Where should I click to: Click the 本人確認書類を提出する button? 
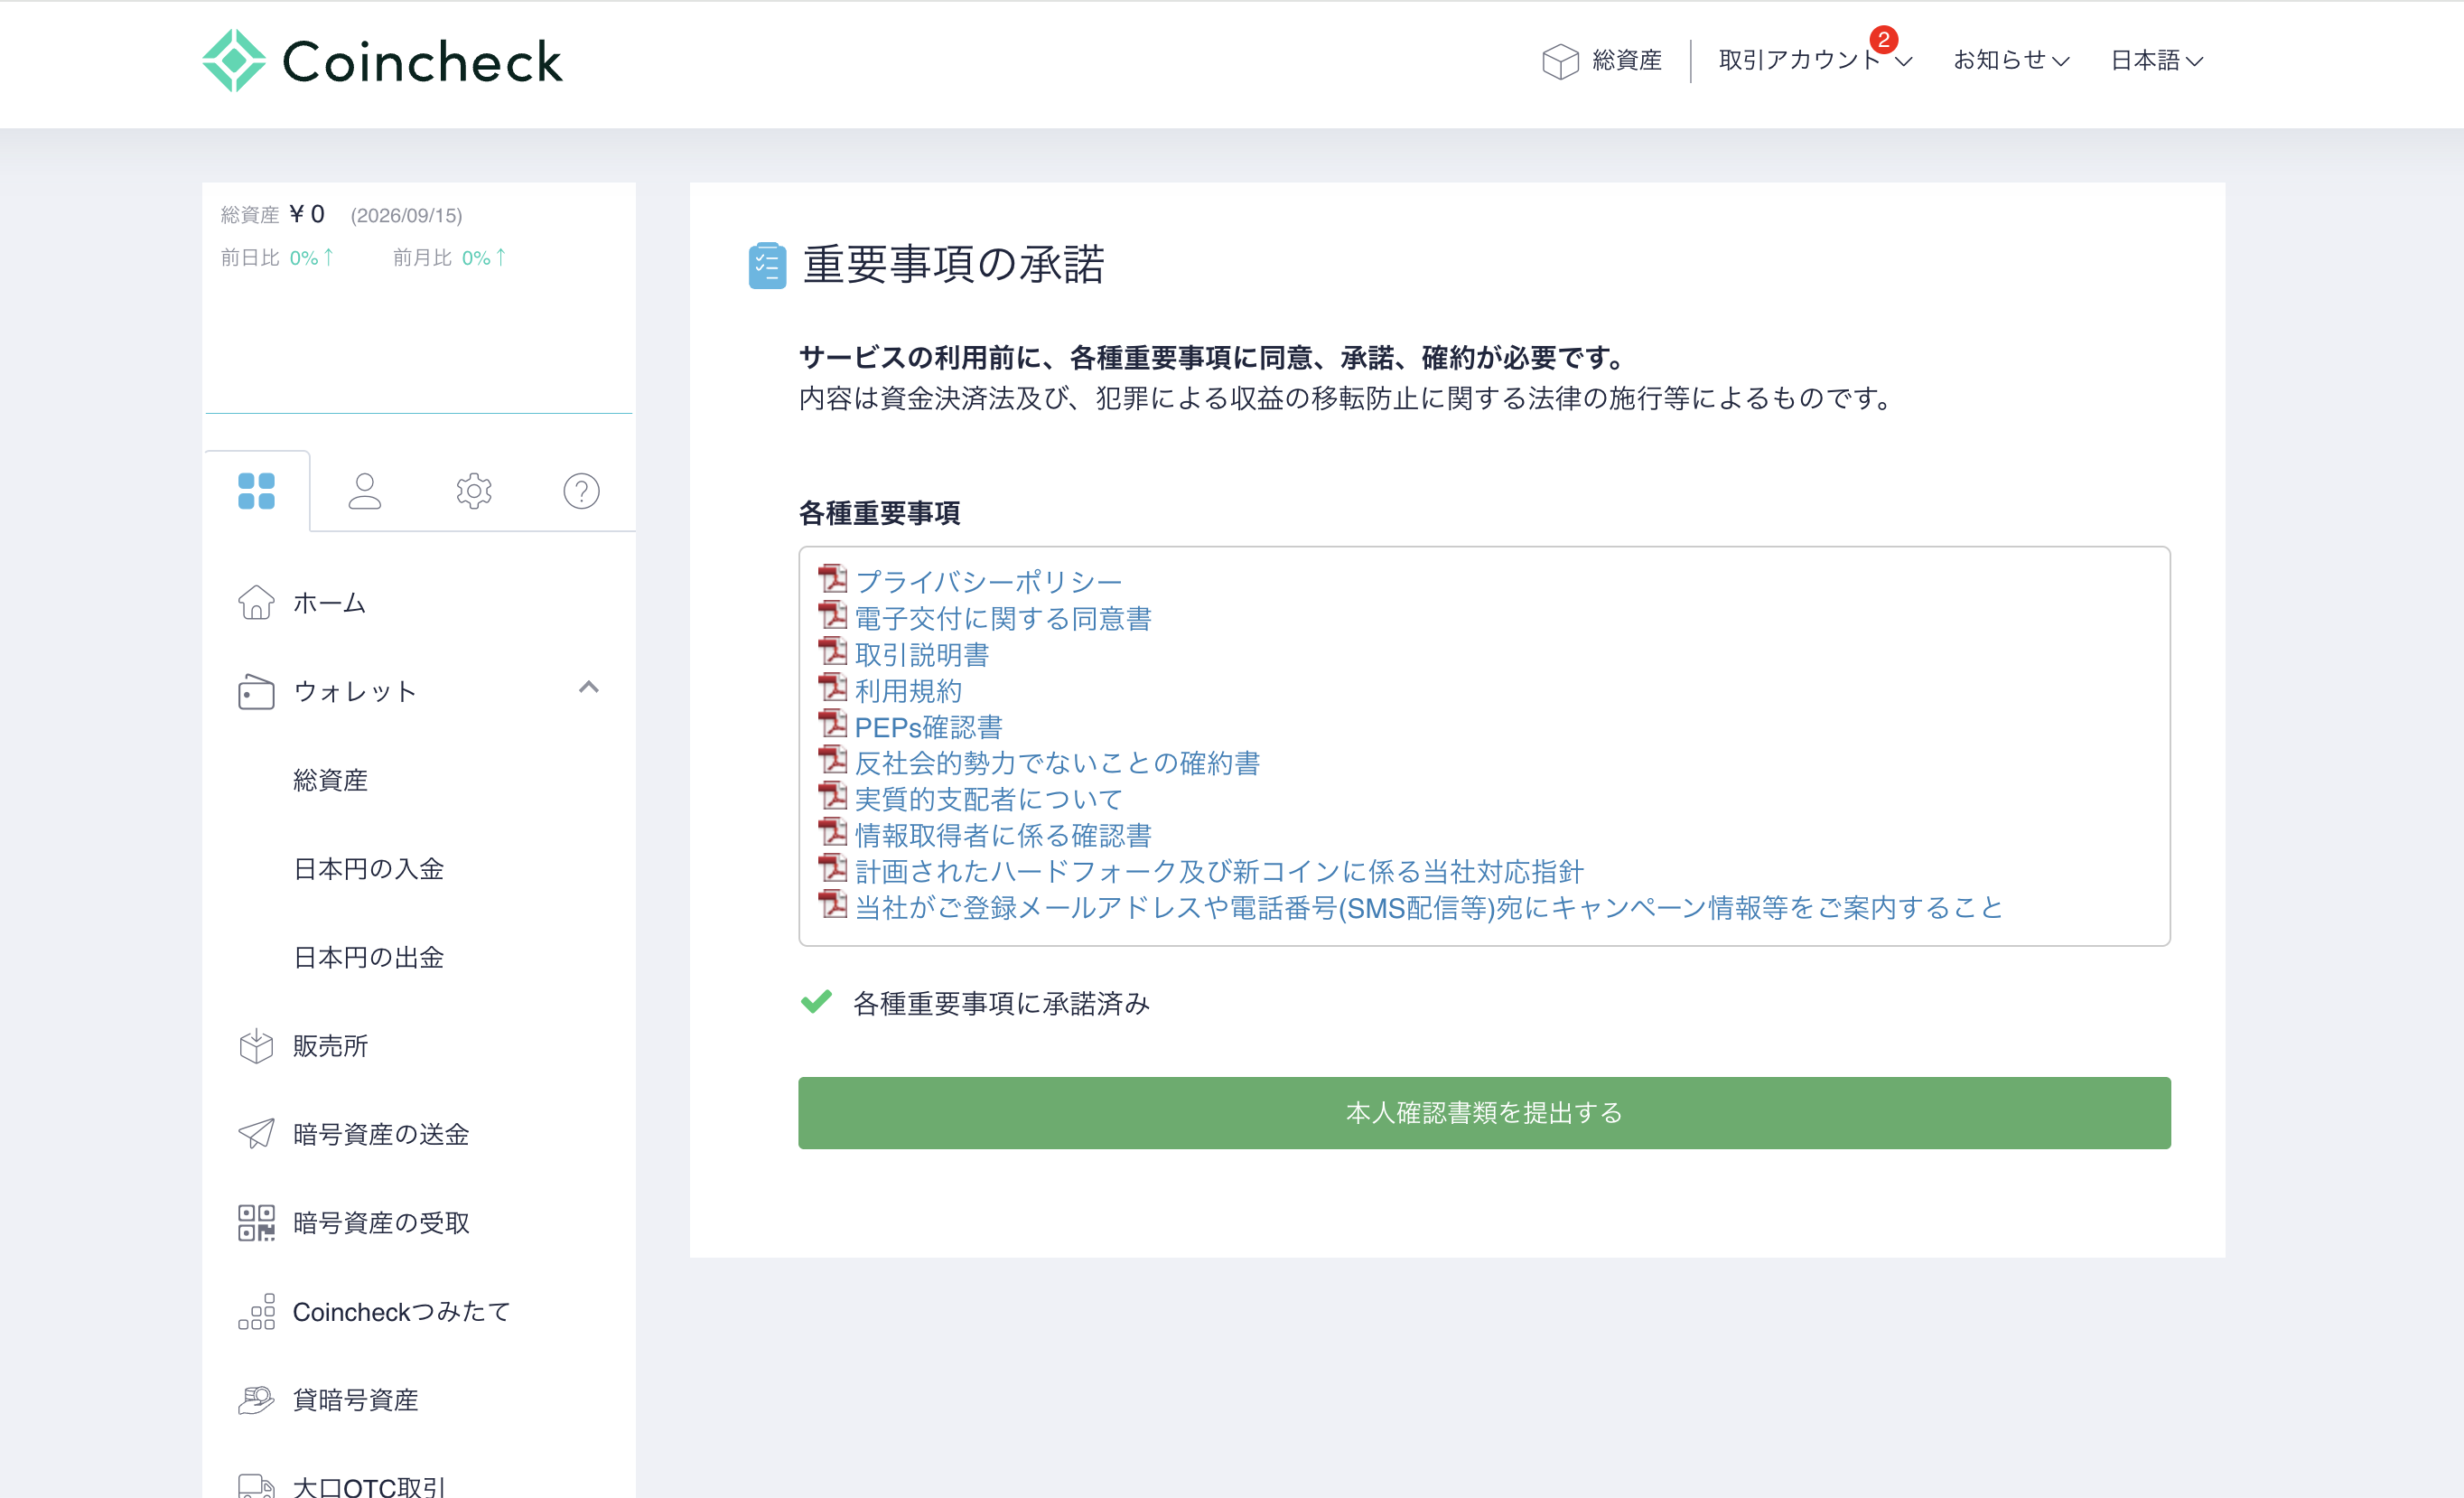click(1484, 1113)
